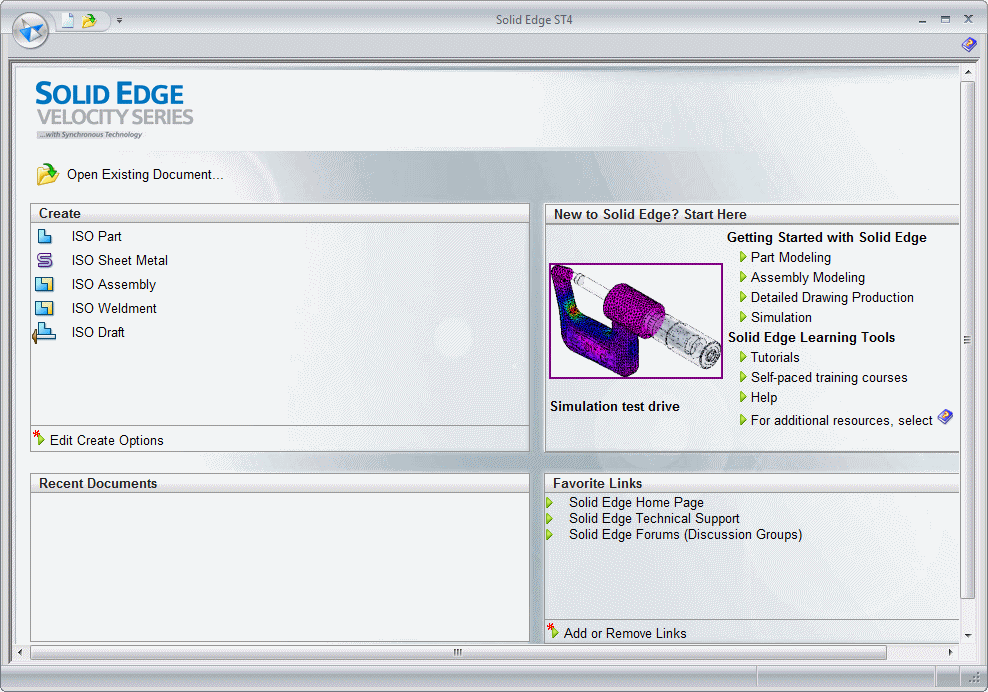Viewport: 988px width, 692px height.
Task: Click the green arrow beside Self-paced training courses
Action: 743,377
